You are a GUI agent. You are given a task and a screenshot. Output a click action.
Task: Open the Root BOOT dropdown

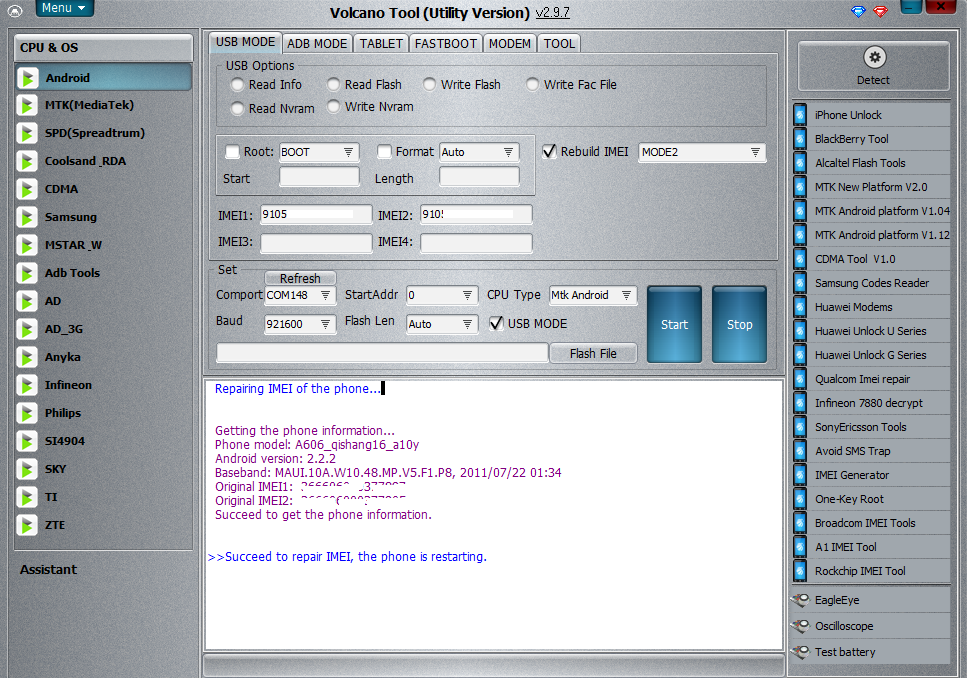(319, 152)
